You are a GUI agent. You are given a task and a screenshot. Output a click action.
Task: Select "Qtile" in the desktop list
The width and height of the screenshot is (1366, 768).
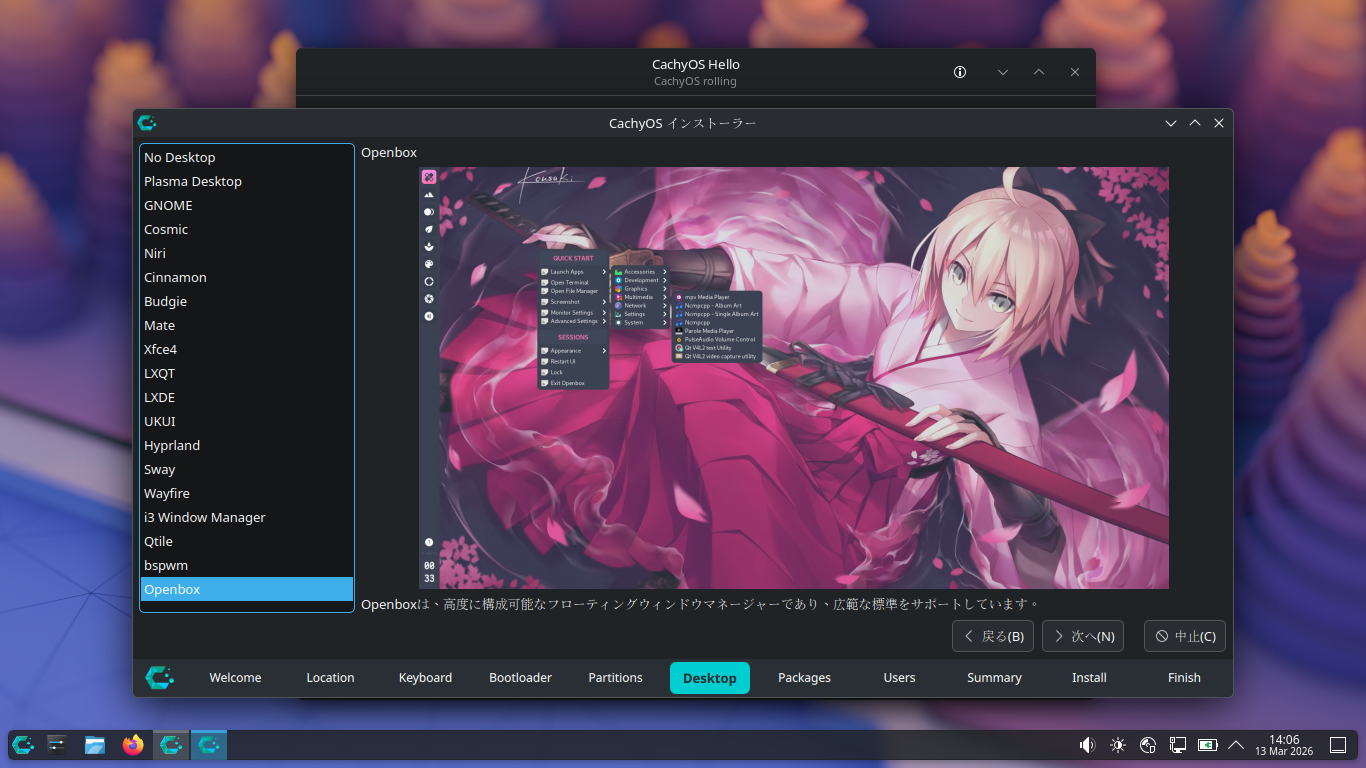247,541
